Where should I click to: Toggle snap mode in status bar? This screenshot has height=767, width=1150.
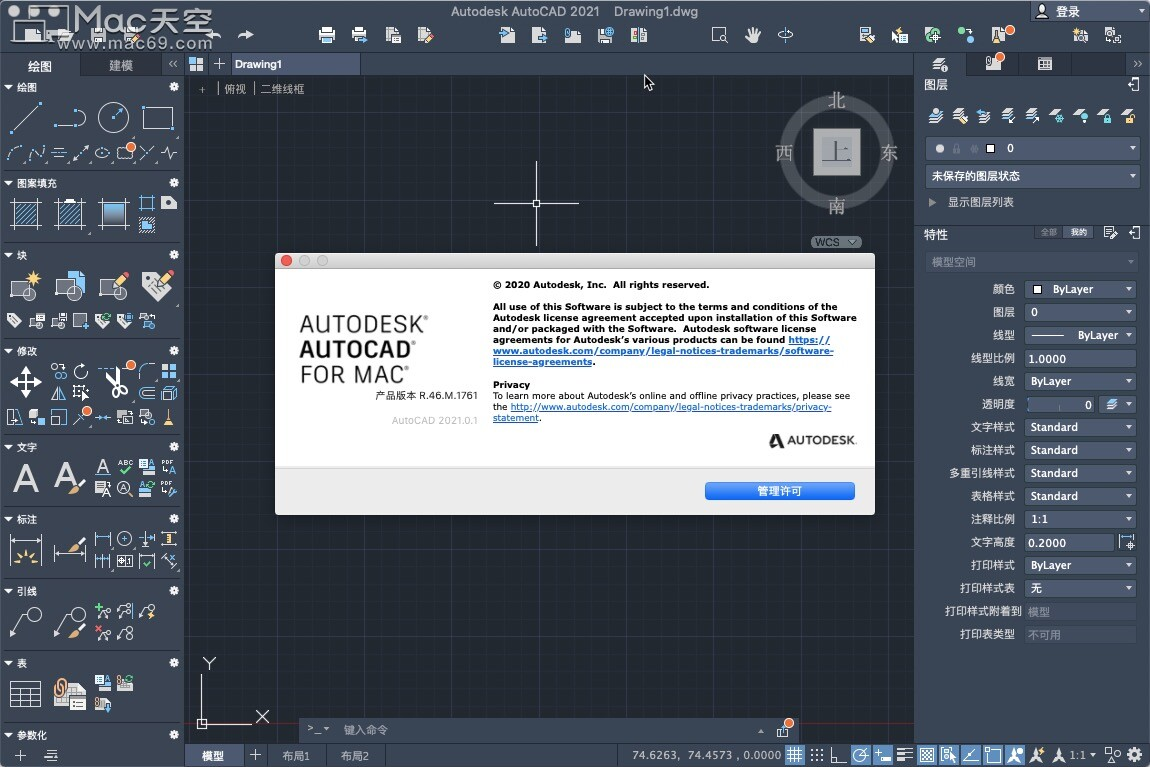pos(816,755)
